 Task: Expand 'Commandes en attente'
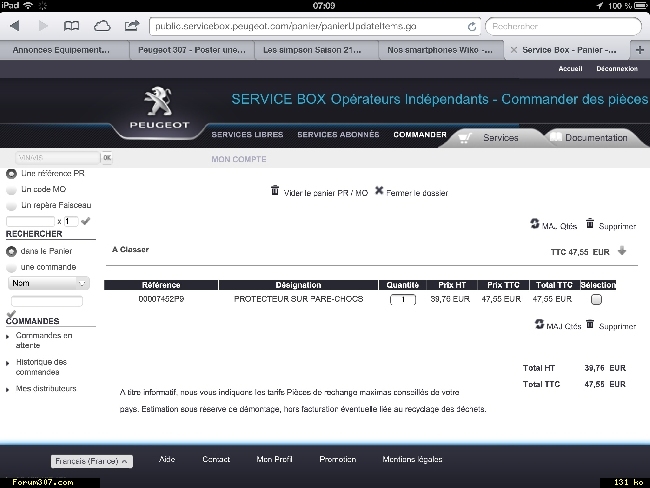44,340
